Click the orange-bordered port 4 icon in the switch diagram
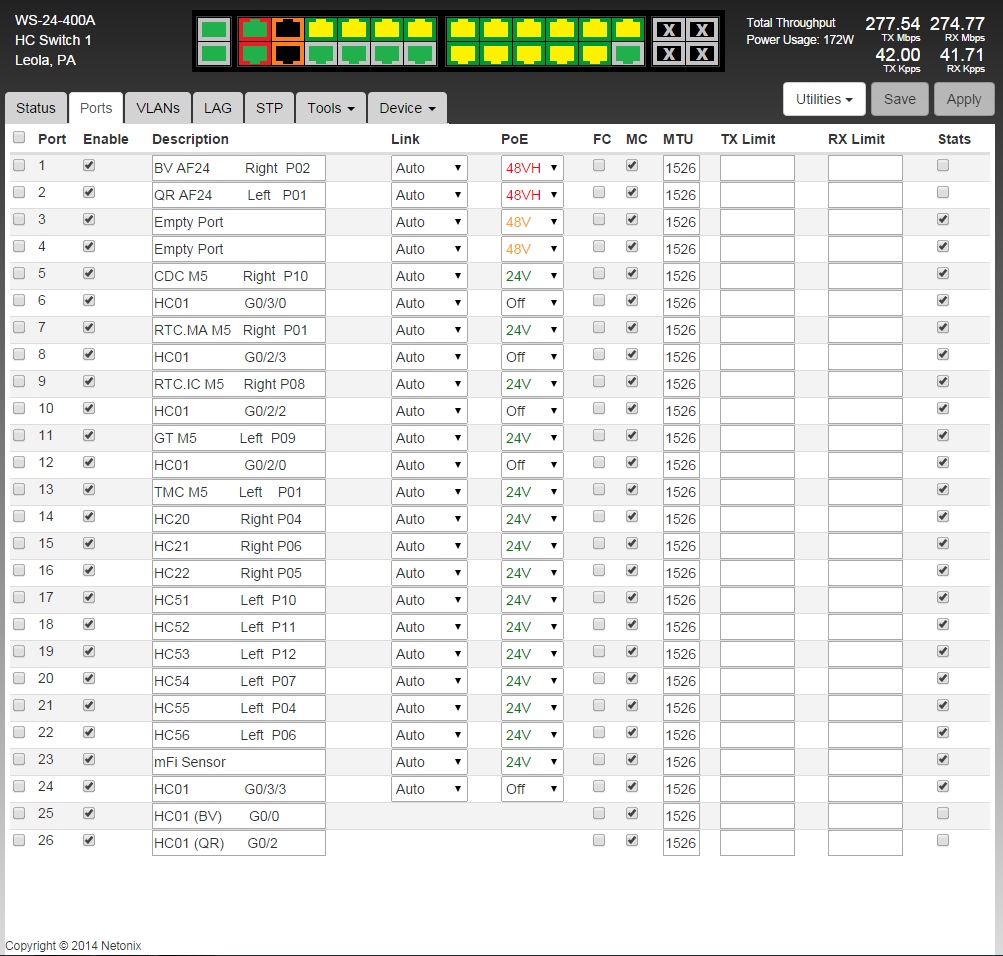1003x956 pixels. [288, 54]
